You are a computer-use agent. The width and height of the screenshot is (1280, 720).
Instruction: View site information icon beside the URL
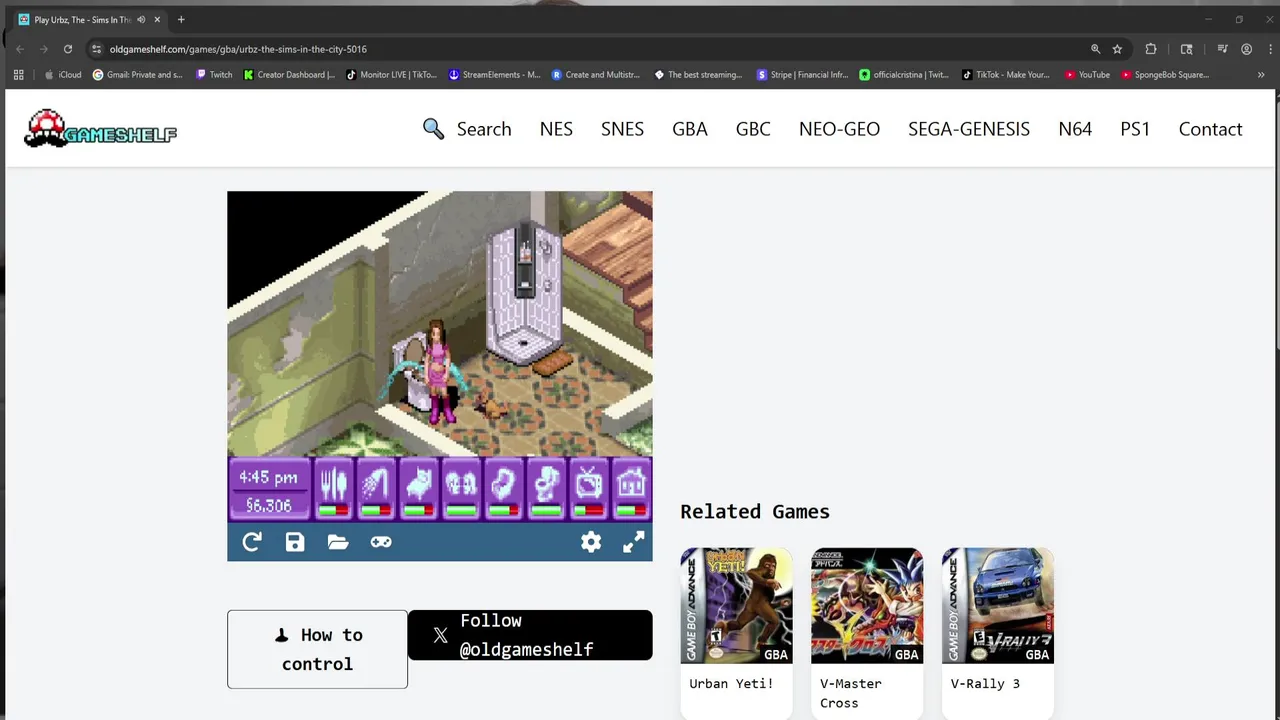[x=96, y=49]
